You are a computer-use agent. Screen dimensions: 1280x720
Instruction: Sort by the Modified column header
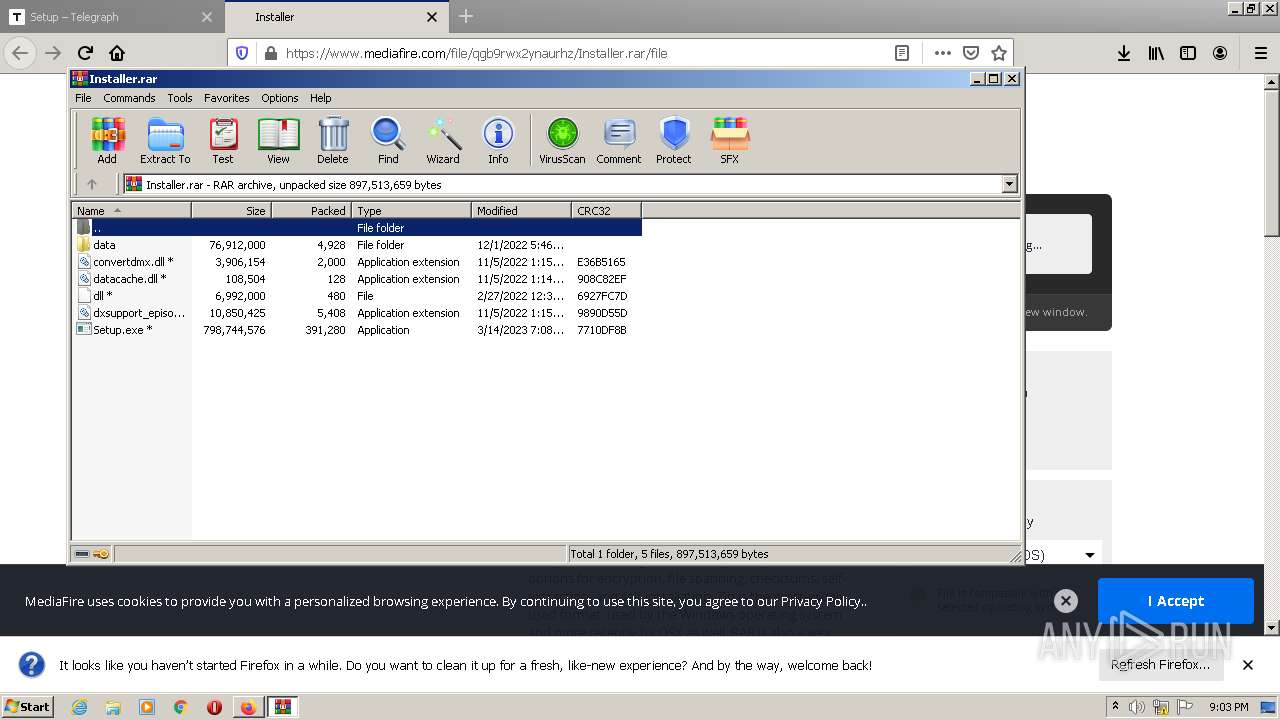pyautogui.click(x=521, y=210)
